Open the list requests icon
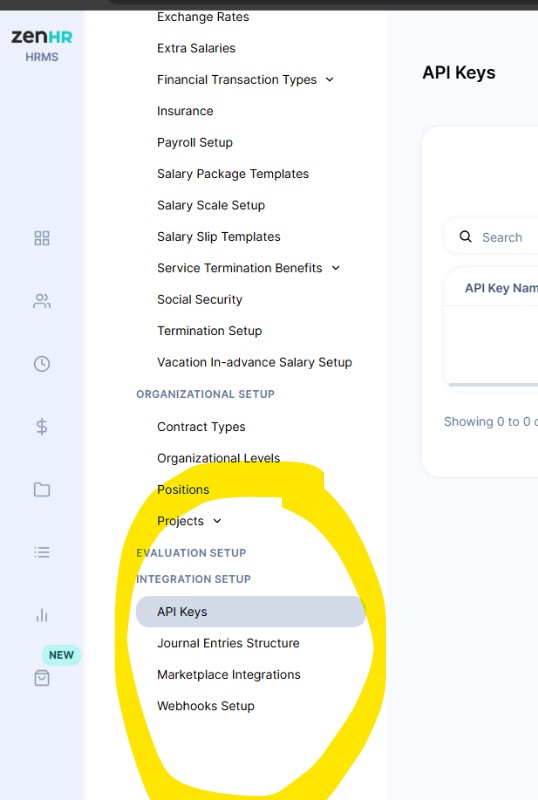The image size is (538, 800). (42, 552)
